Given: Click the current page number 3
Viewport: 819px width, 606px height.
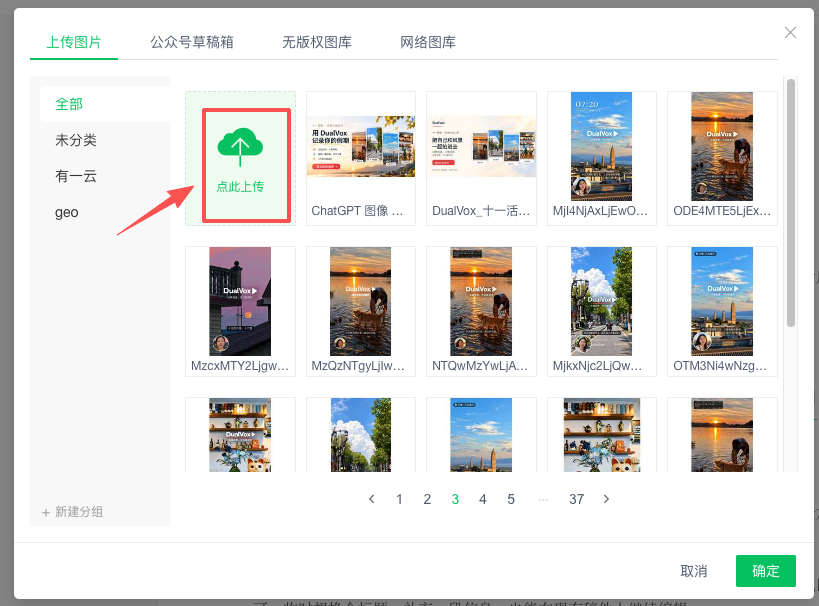Looking at the screenshot, I should [x=455, y=499].
